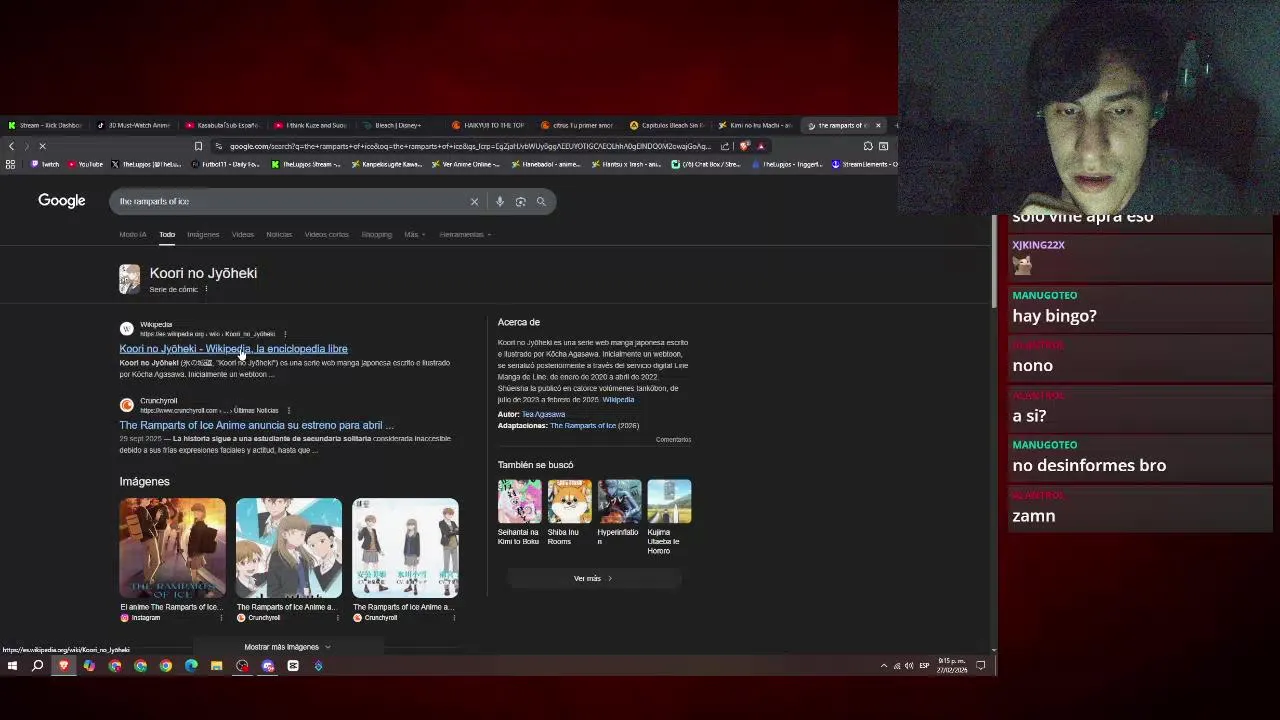Select the Videos results tab
Image resolution: width=1280 pixels, height=720 pixels.
(x=243, y=235)
